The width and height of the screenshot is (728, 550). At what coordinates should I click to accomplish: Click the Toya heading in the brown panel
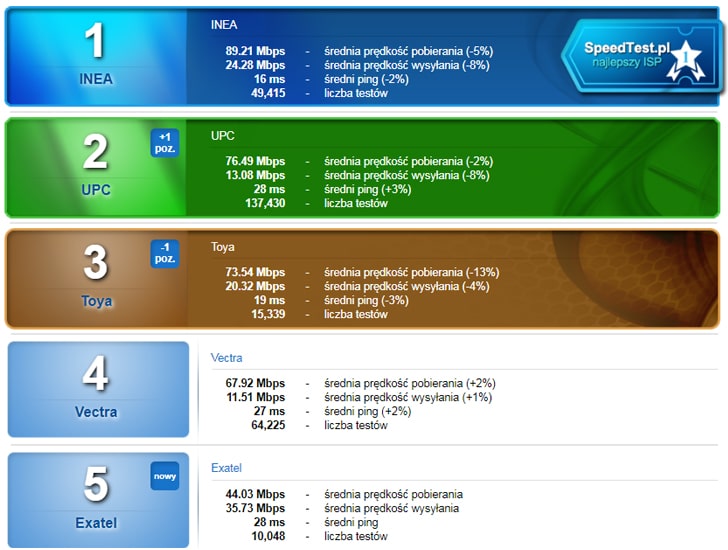coord(222,246)
